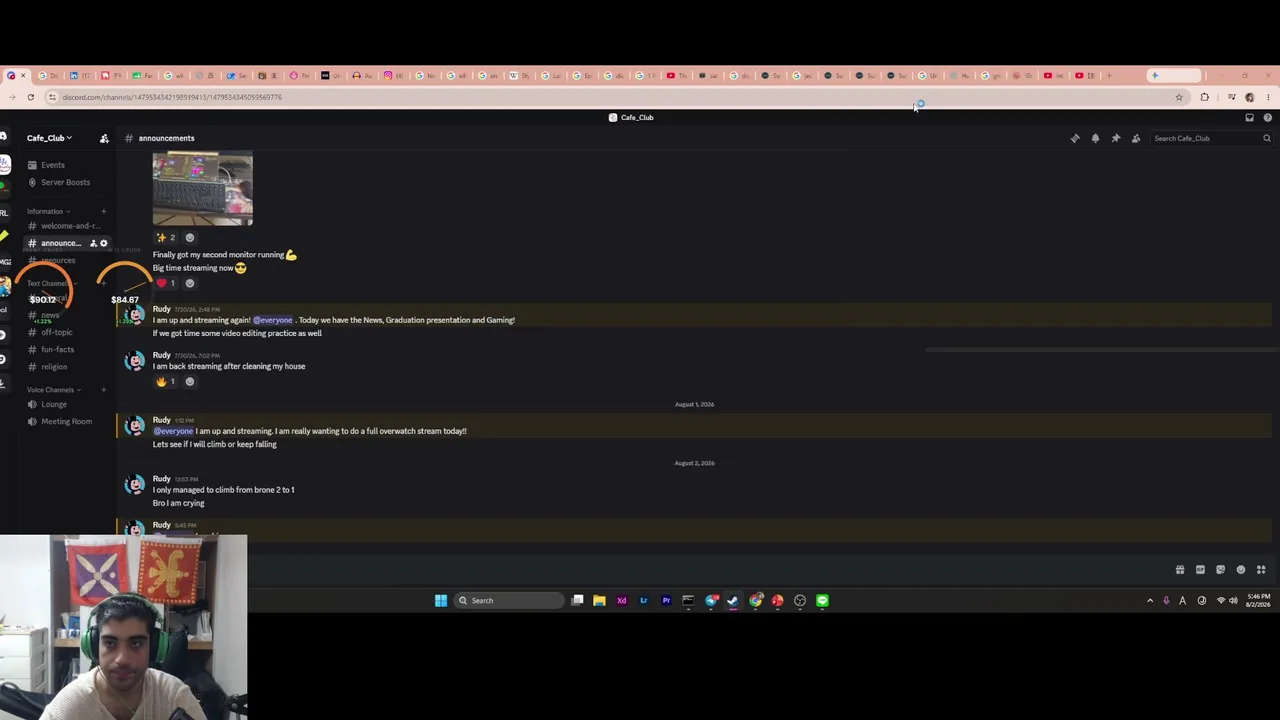Launch Adobe Lightroom from the taskbar
1280x720 pixels.
[x=644, y=601]
